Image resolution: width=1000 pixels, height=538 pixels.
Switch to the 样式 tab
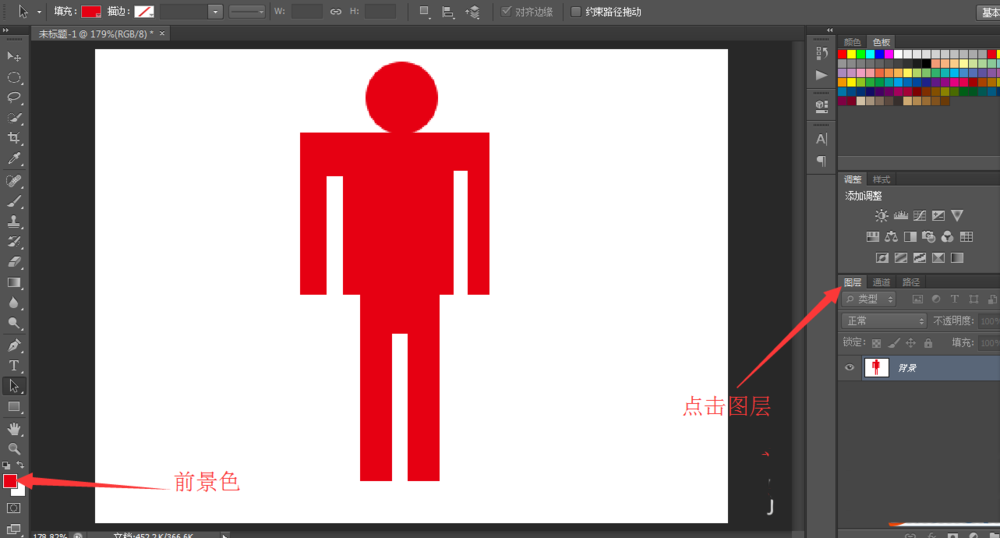click(x=881, y=180)
